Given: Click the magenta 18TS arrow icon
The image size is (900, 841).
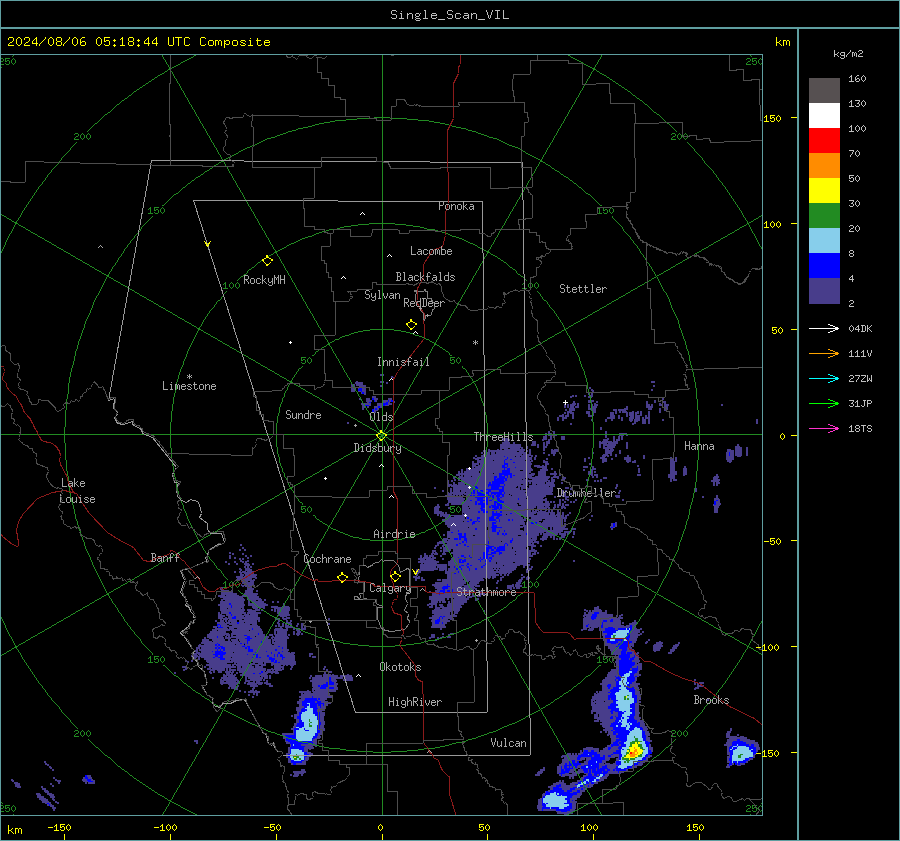Looking at the screenshot, I should 824,428.
